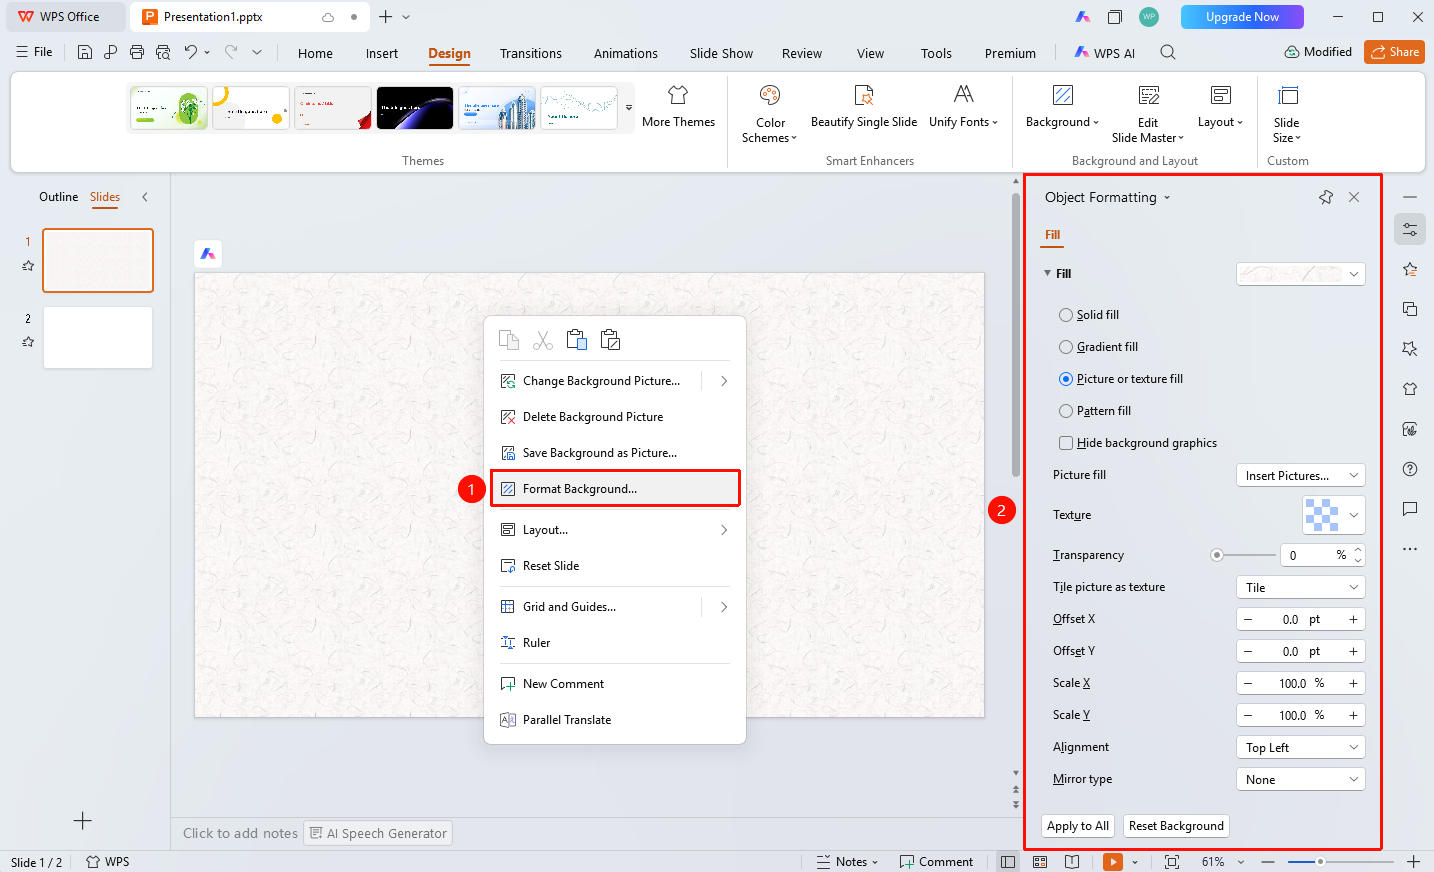Screen dimensions: 1434x872
Task: Choose Format Background from context menu
Action: point(615,489)
